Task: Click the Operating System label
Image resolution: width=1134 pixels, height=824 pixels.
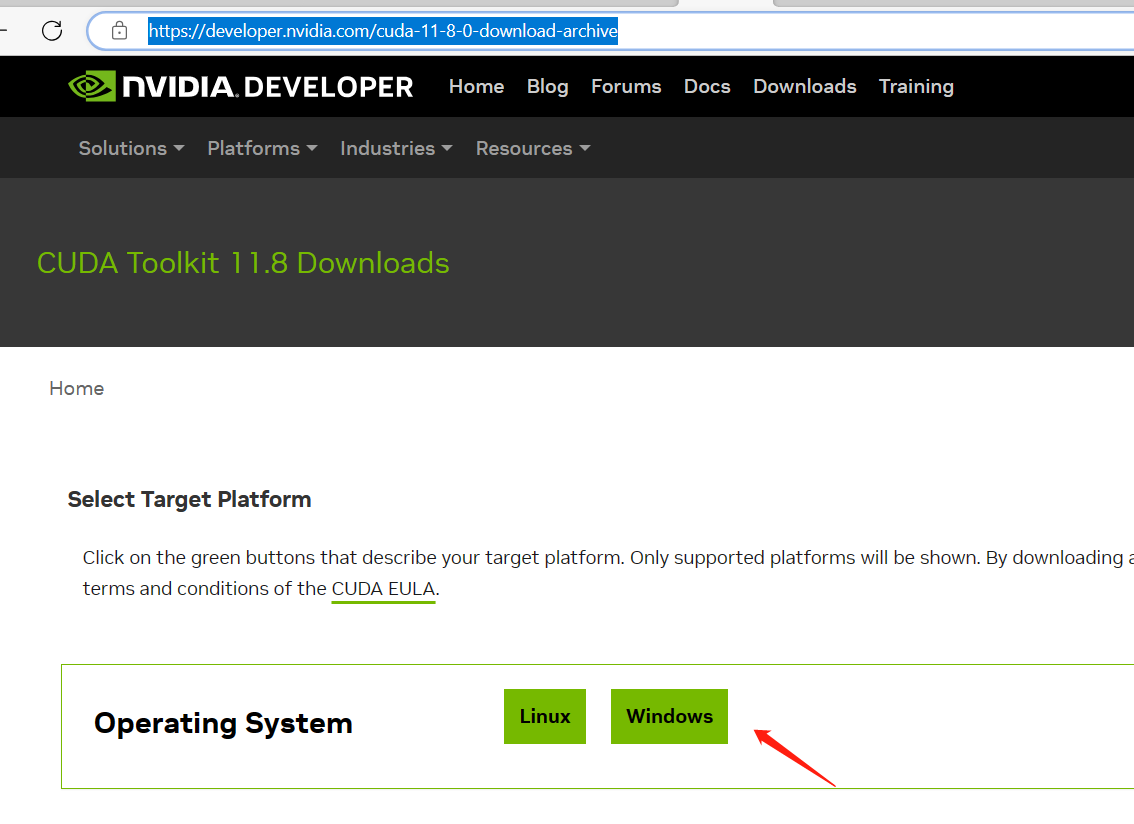Action: (x=223, y=723)
